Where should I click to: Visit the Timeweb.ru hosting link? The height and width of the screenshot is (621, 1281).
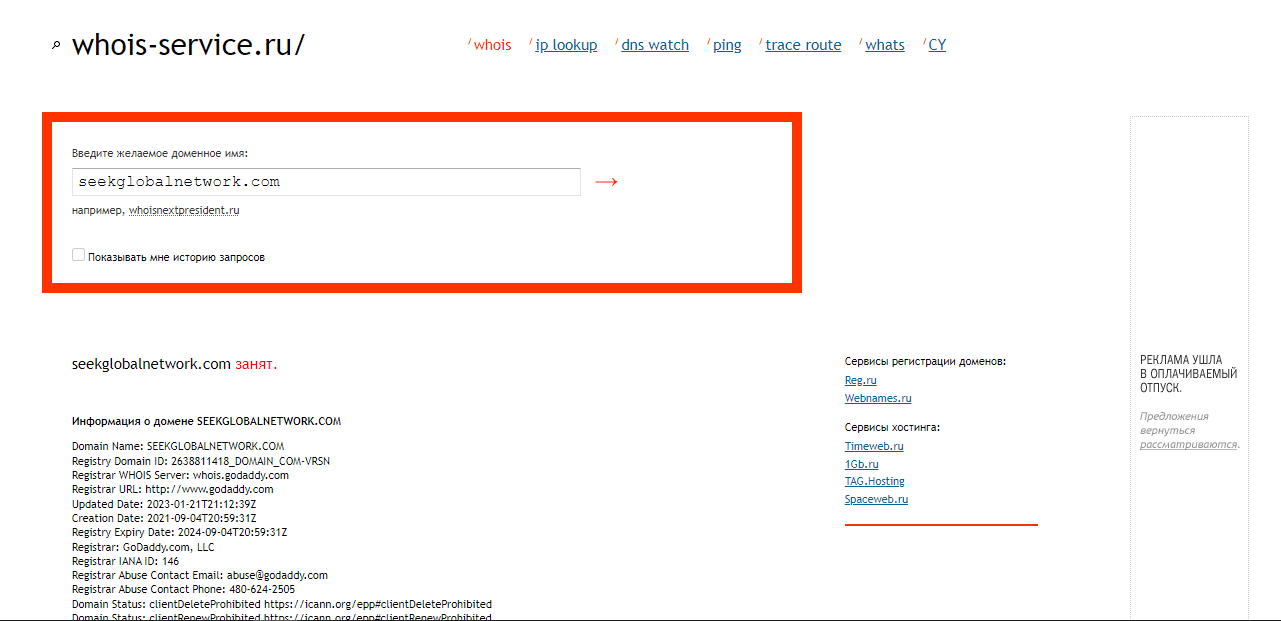click(x=874, y=446)
